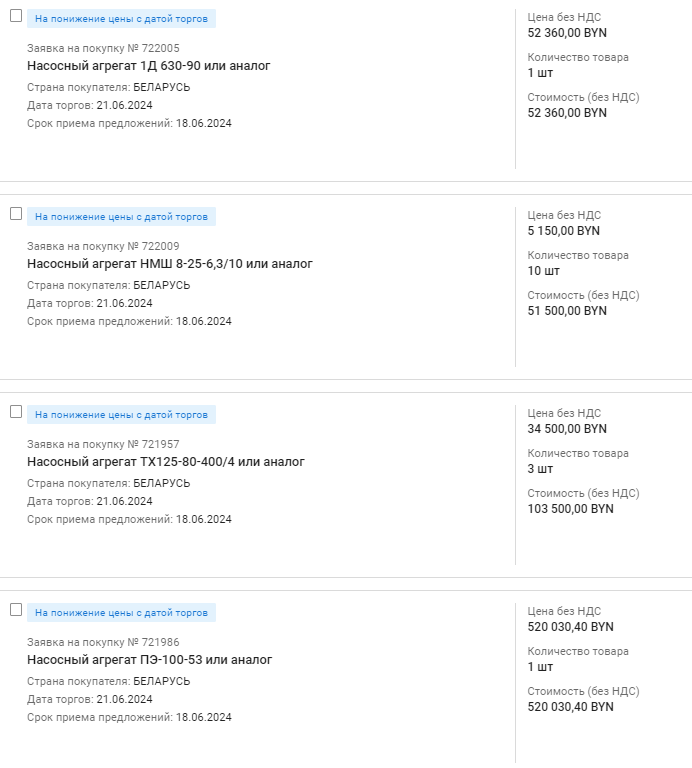Image resolution: width=692 pixels, height=768 pixels.
Task: Select the checkbox for request № 721957
Action: pos(16,412)
